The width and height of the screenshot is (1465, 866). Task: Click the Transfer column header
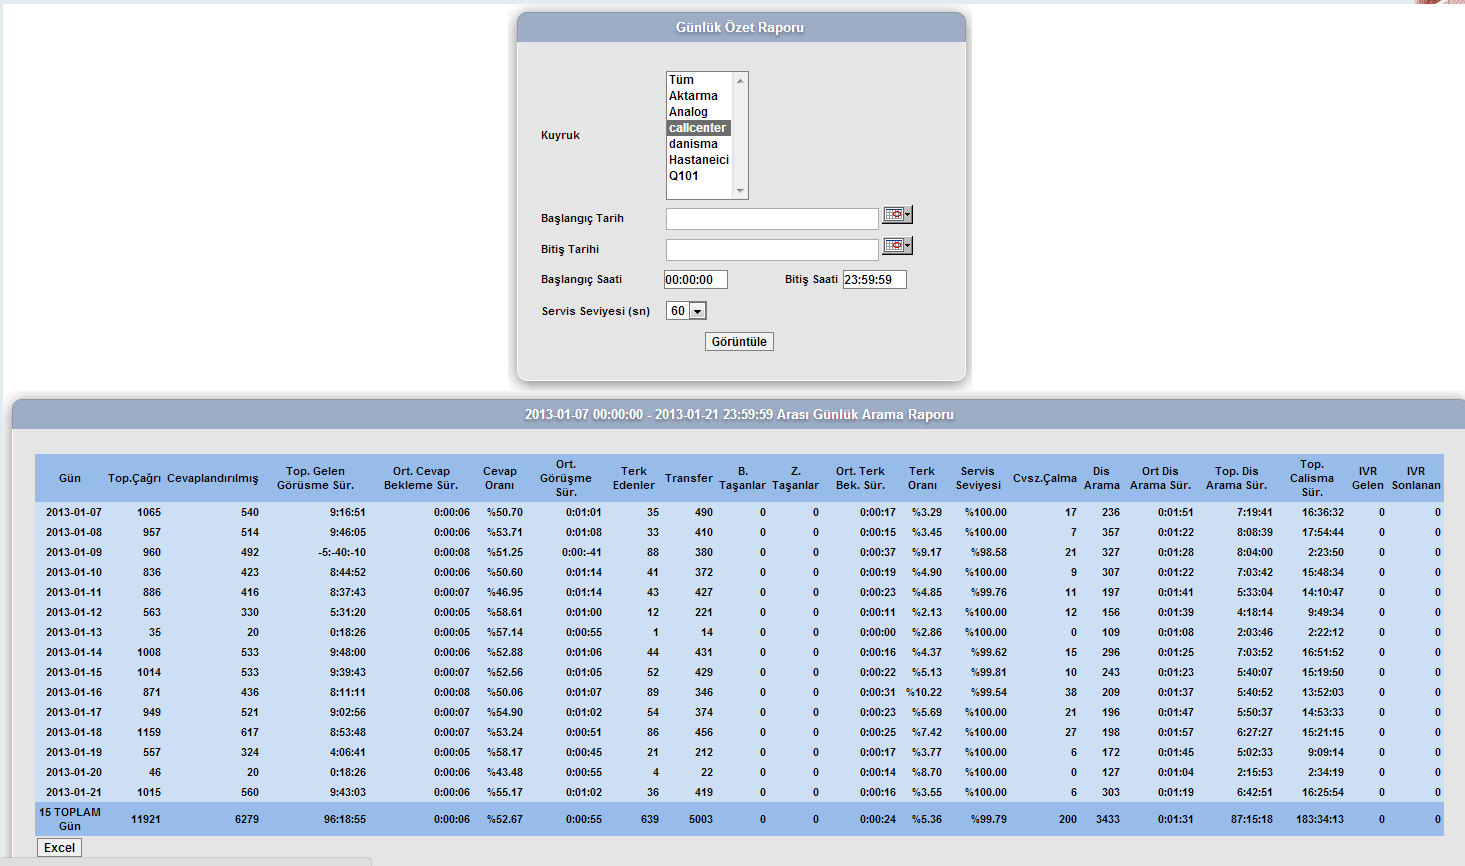(x=689, y=478)
